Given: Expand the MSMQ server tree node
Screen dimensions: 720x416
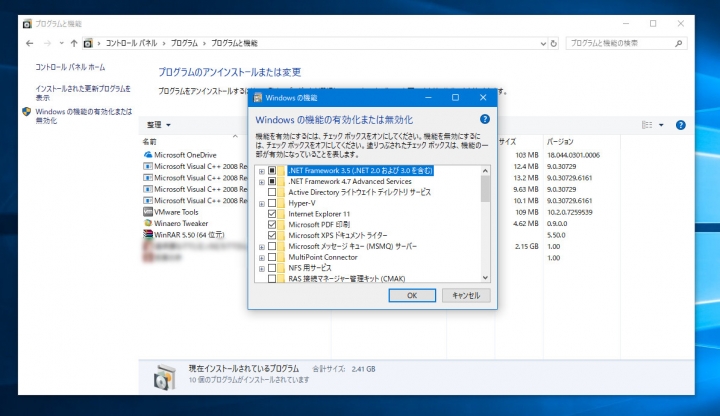Looking at the screenshot, I should coord(262,247).
